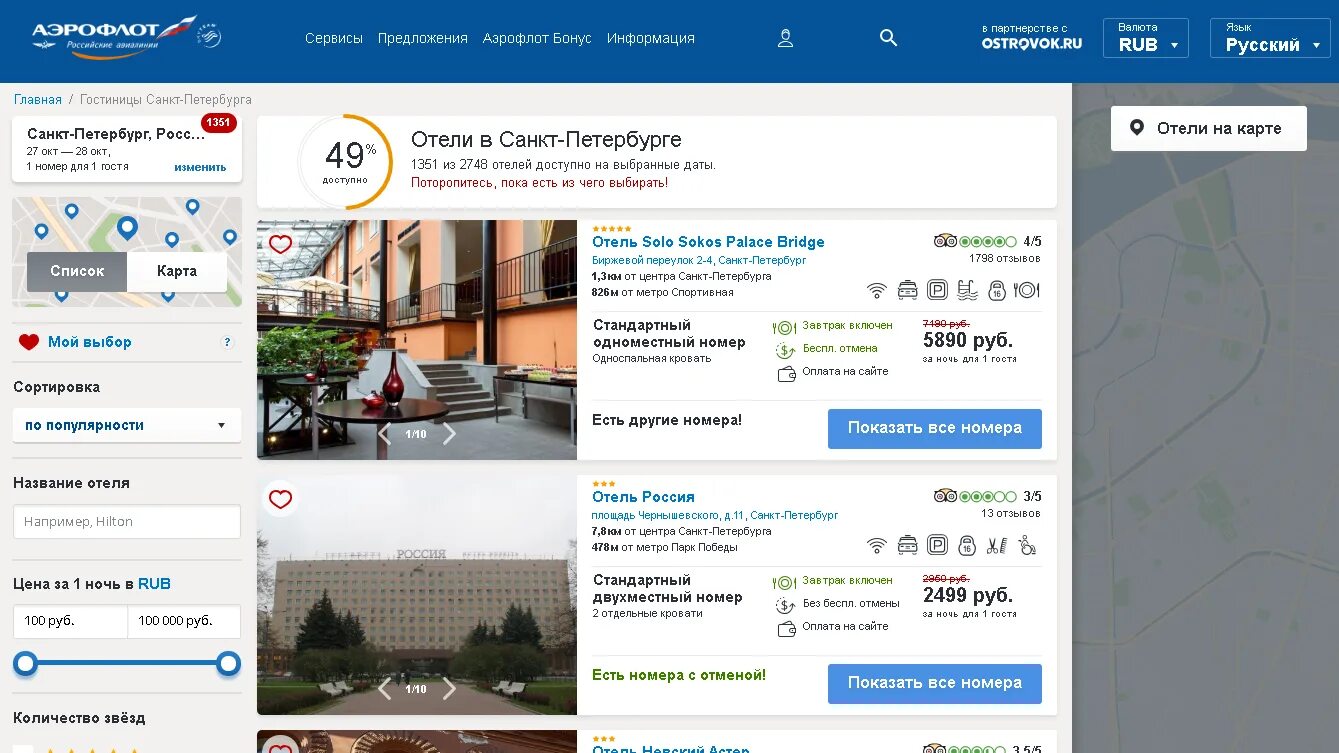Click cancellation icon for Отель Россия room
The width and height of the screenshot is (1339, 753).
pyautogui.click(x=785, y=605)
